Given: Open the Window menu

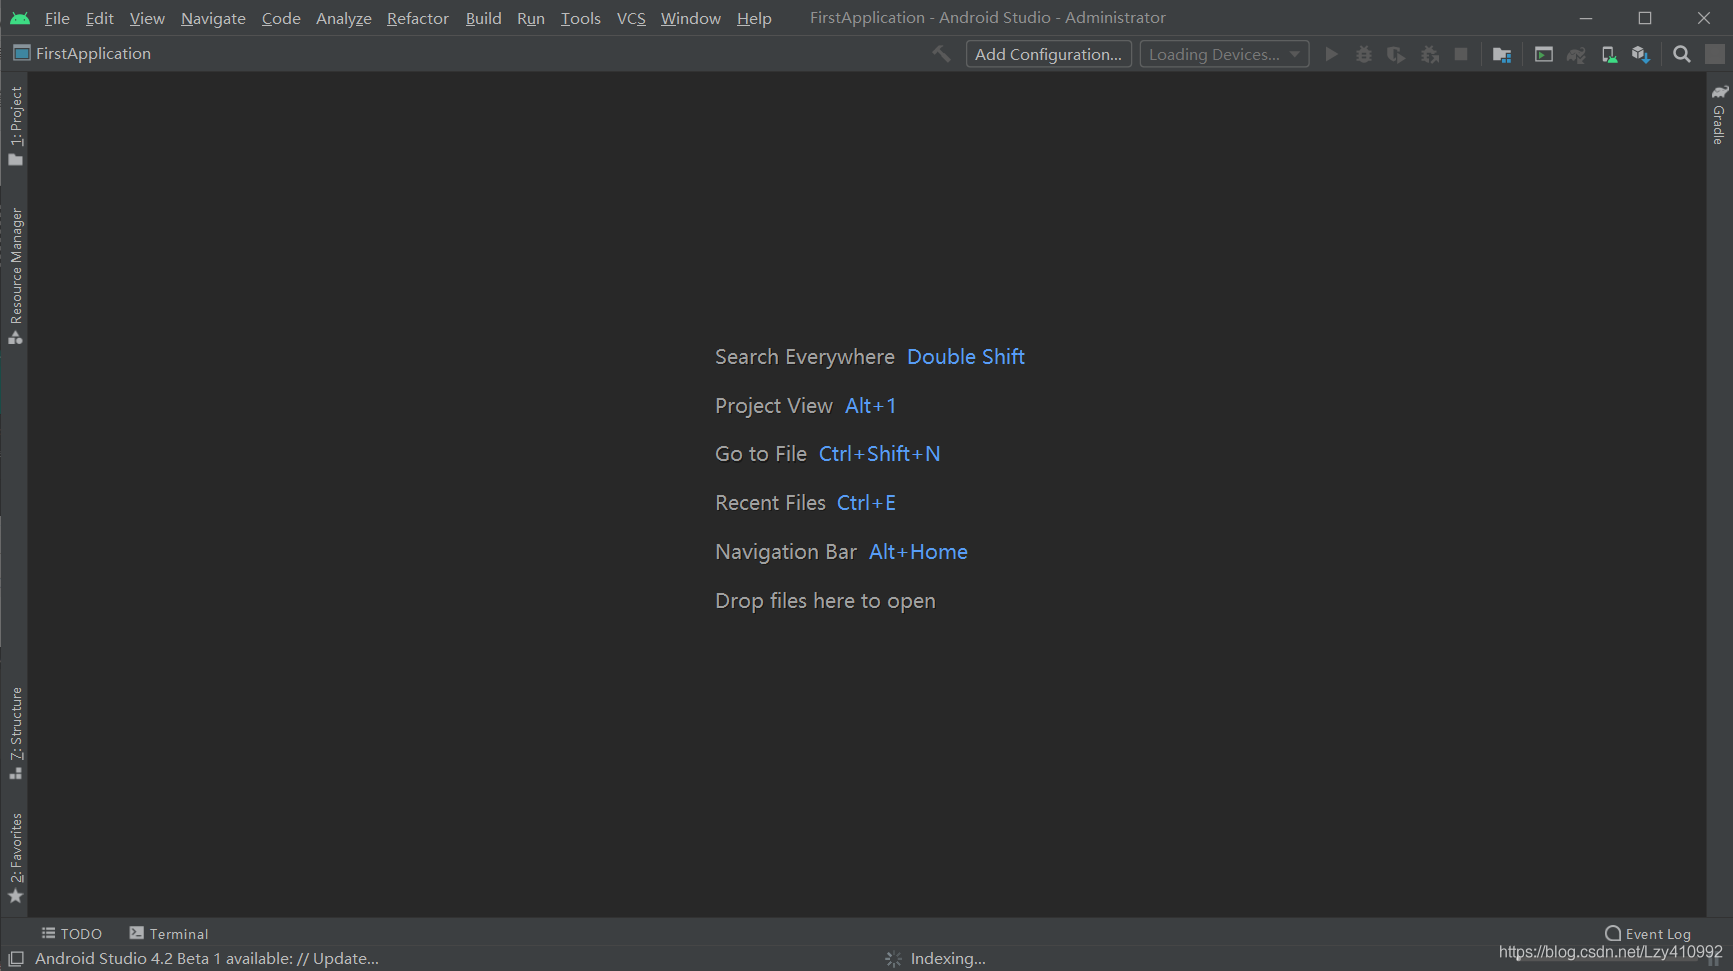Looking at the screenshot, I should coord(690,18).
